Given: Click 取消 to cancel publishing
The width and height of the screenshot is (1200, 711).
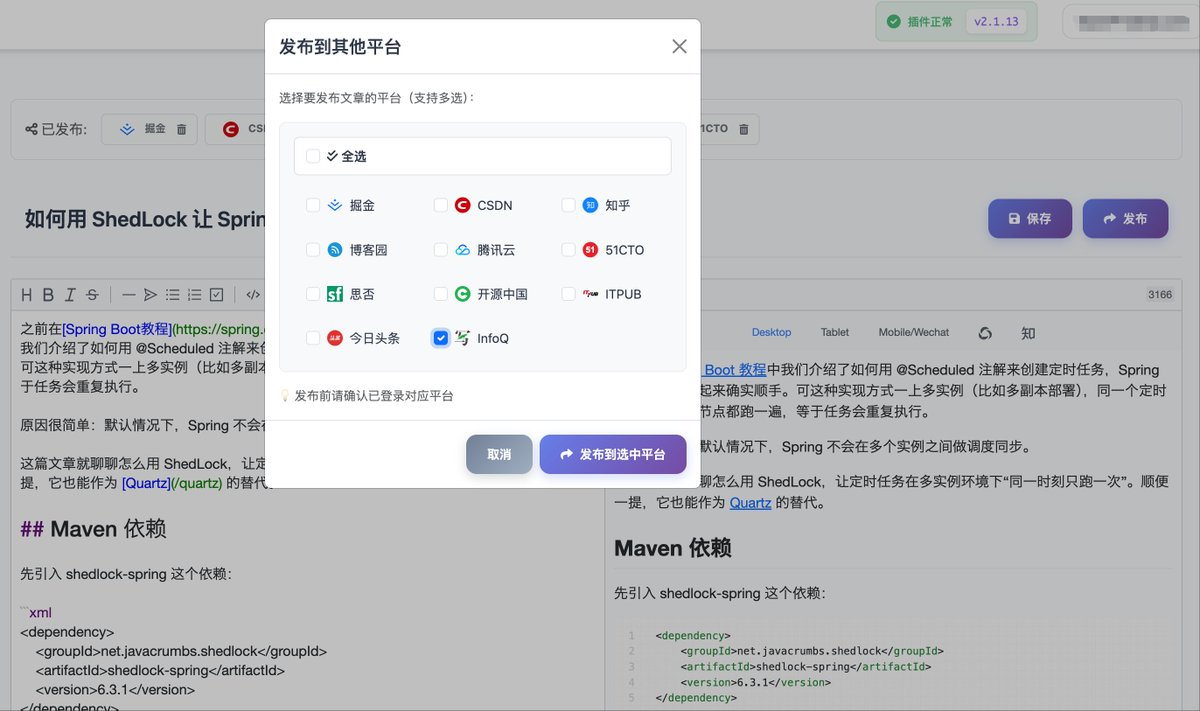Looking at the screenshot, I should click(x=499, y=454).
